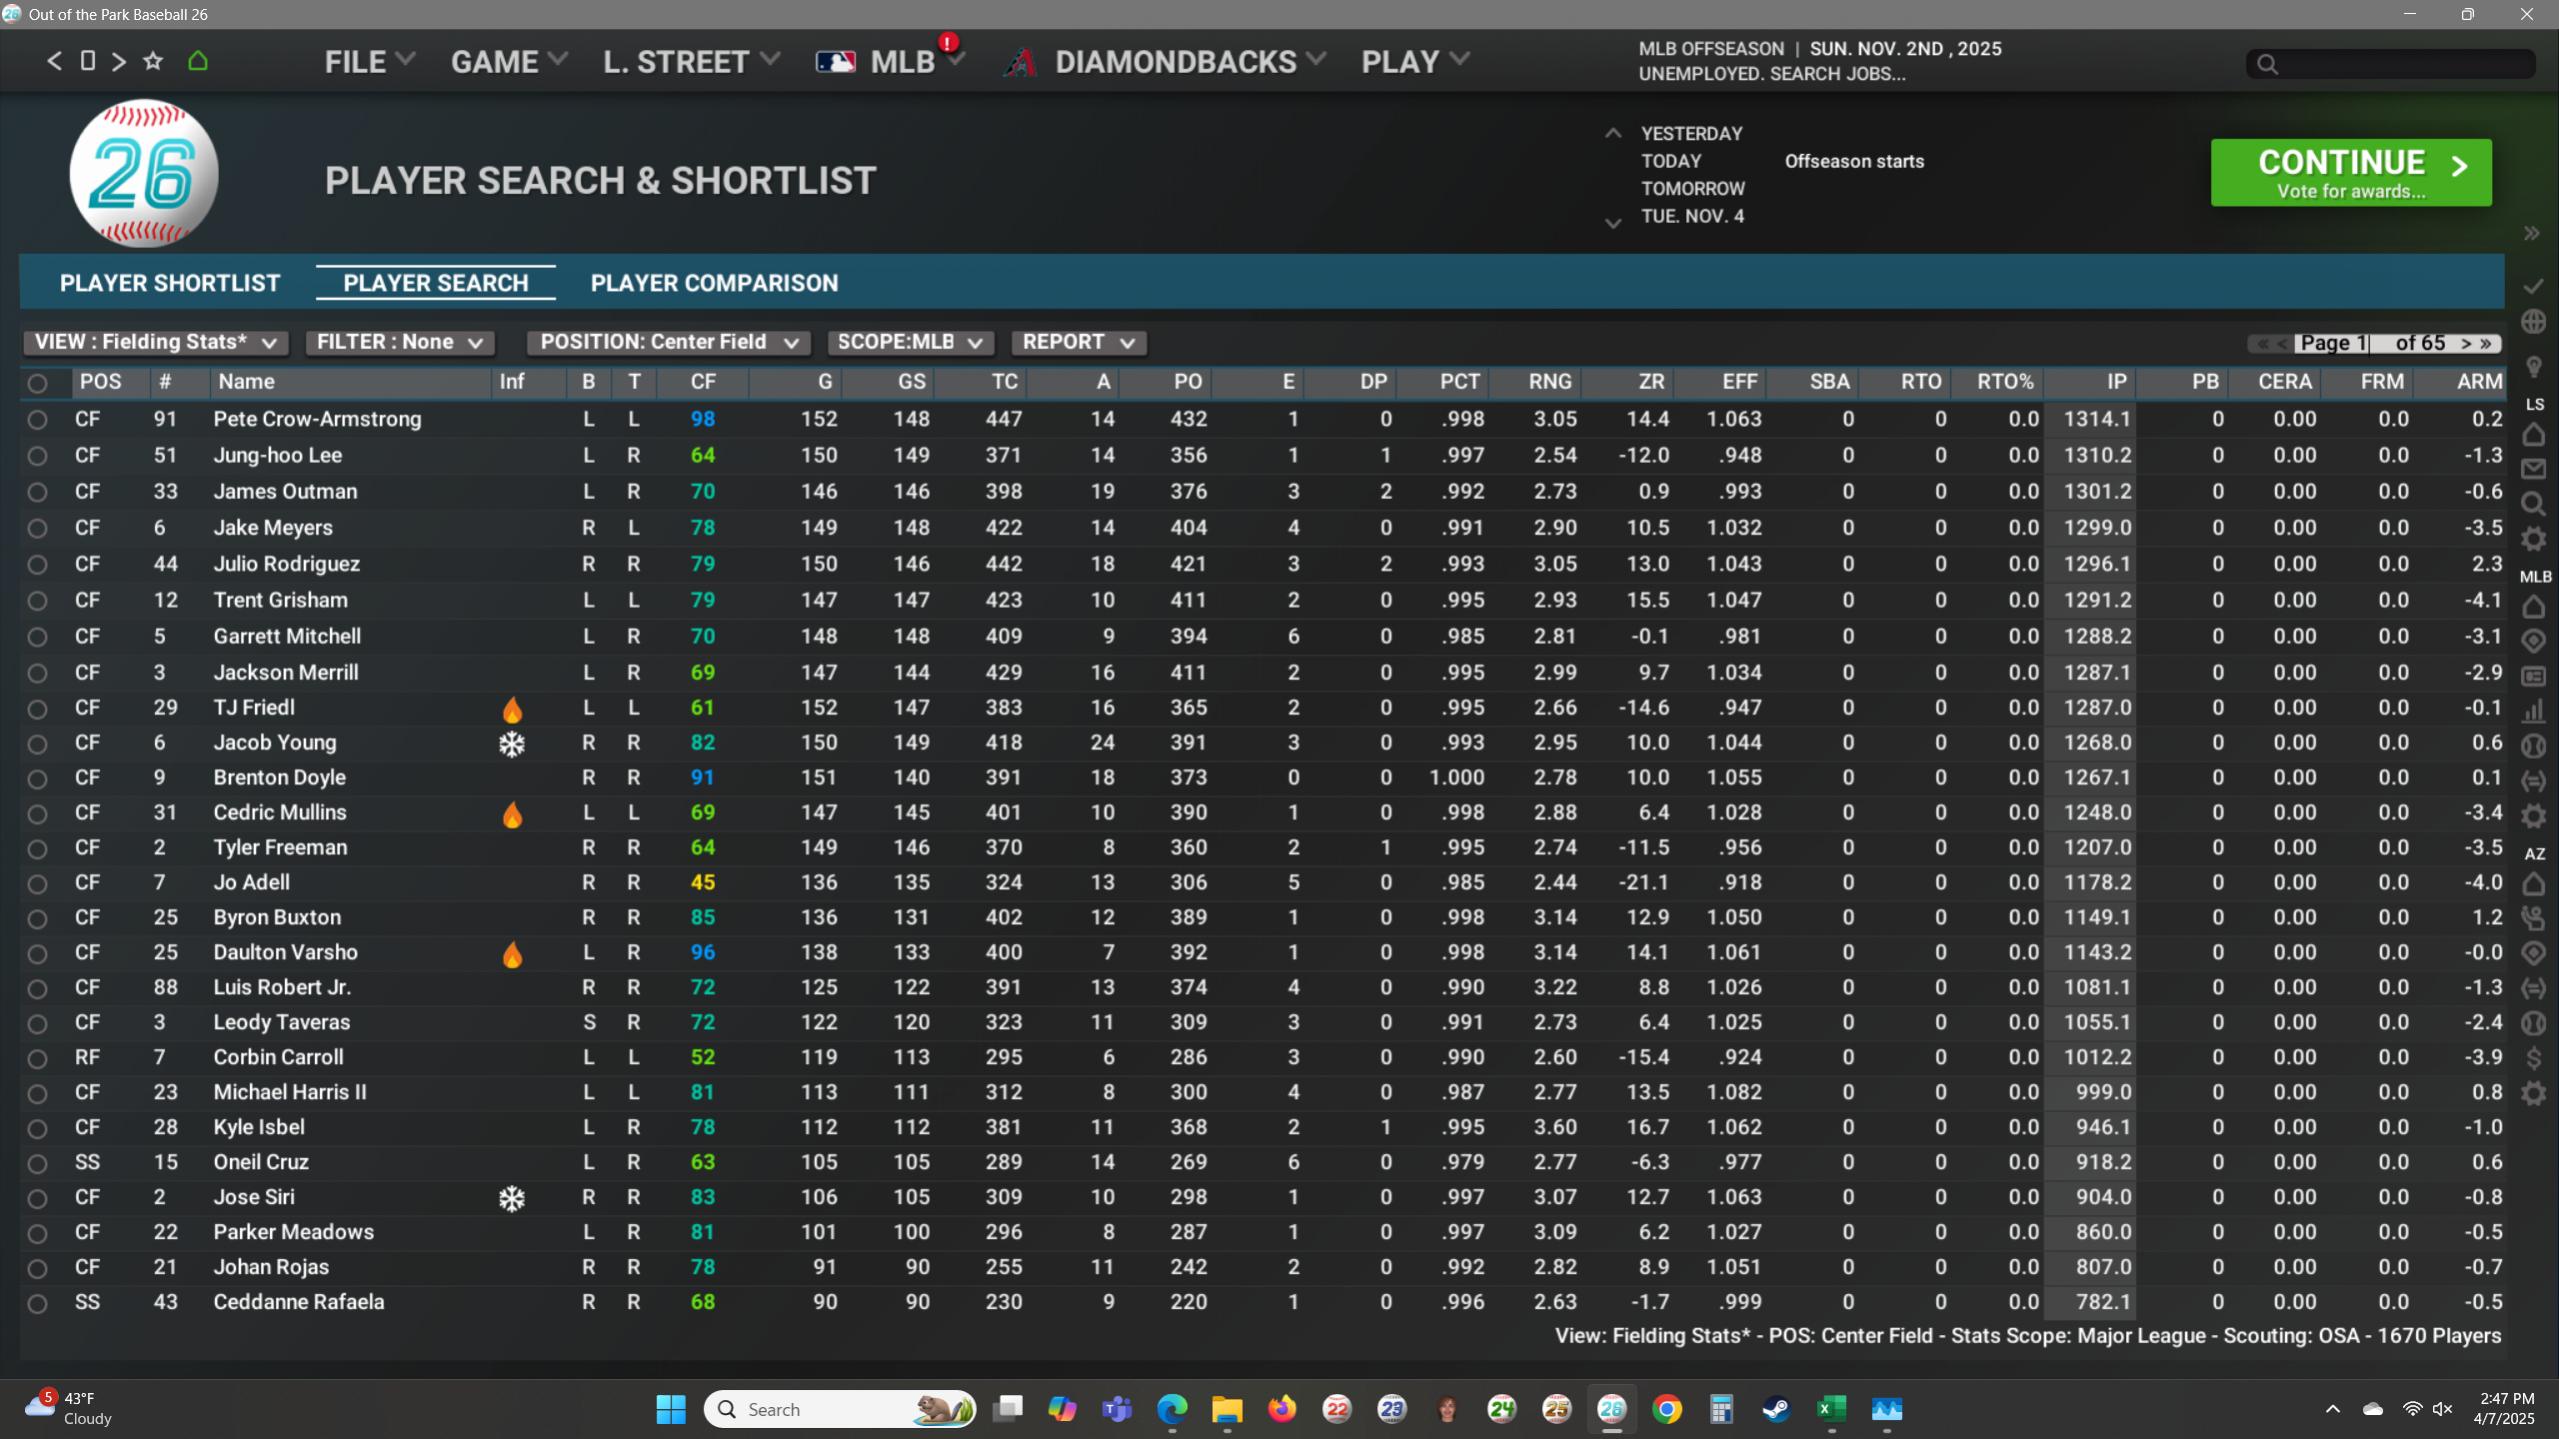Viewport: 2559px width, 1439px height.
Task: Click the lightbulb icon in right sidebar
Action: [2533, 367]
